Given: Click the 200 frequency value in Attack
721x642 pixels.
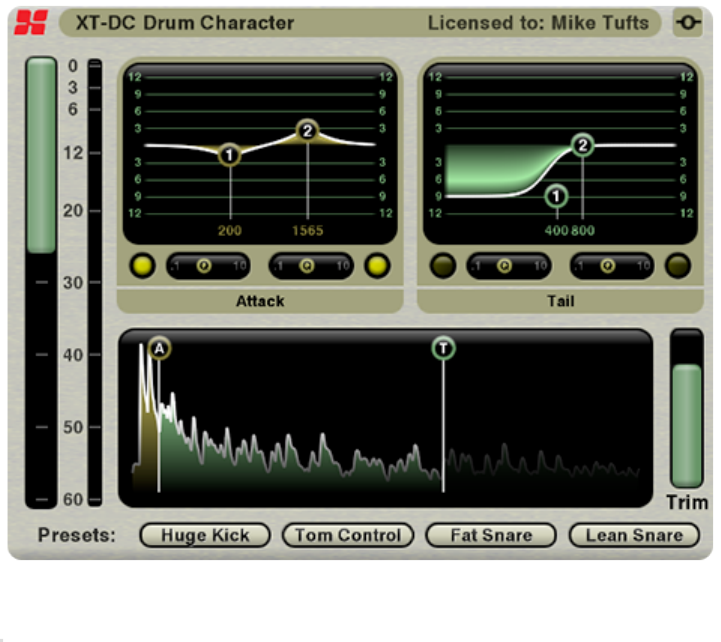Looking at the screenshot, I should [229, 230].
